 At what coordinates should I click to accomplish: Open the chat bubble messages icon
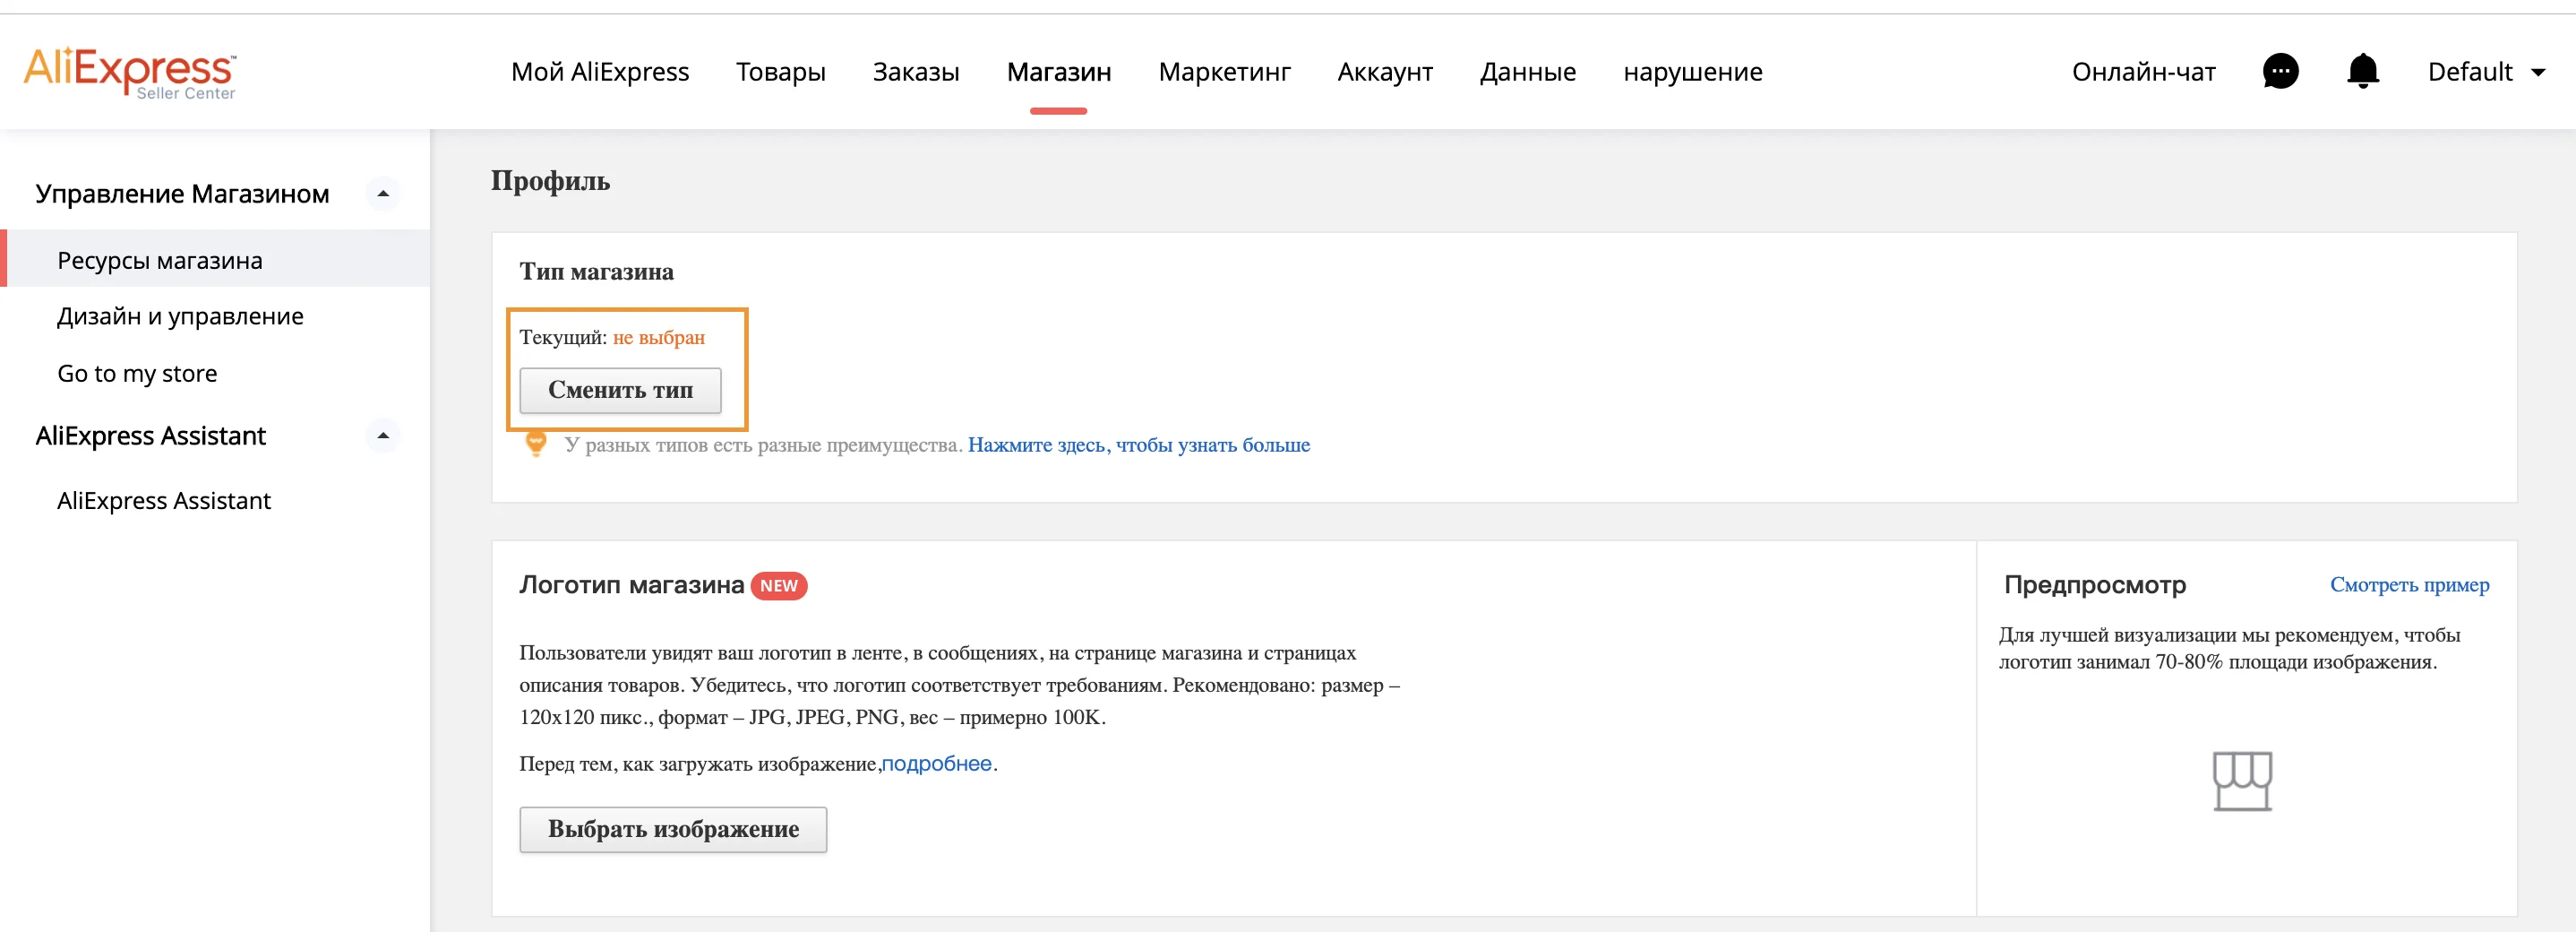[x=2280, y=72]
